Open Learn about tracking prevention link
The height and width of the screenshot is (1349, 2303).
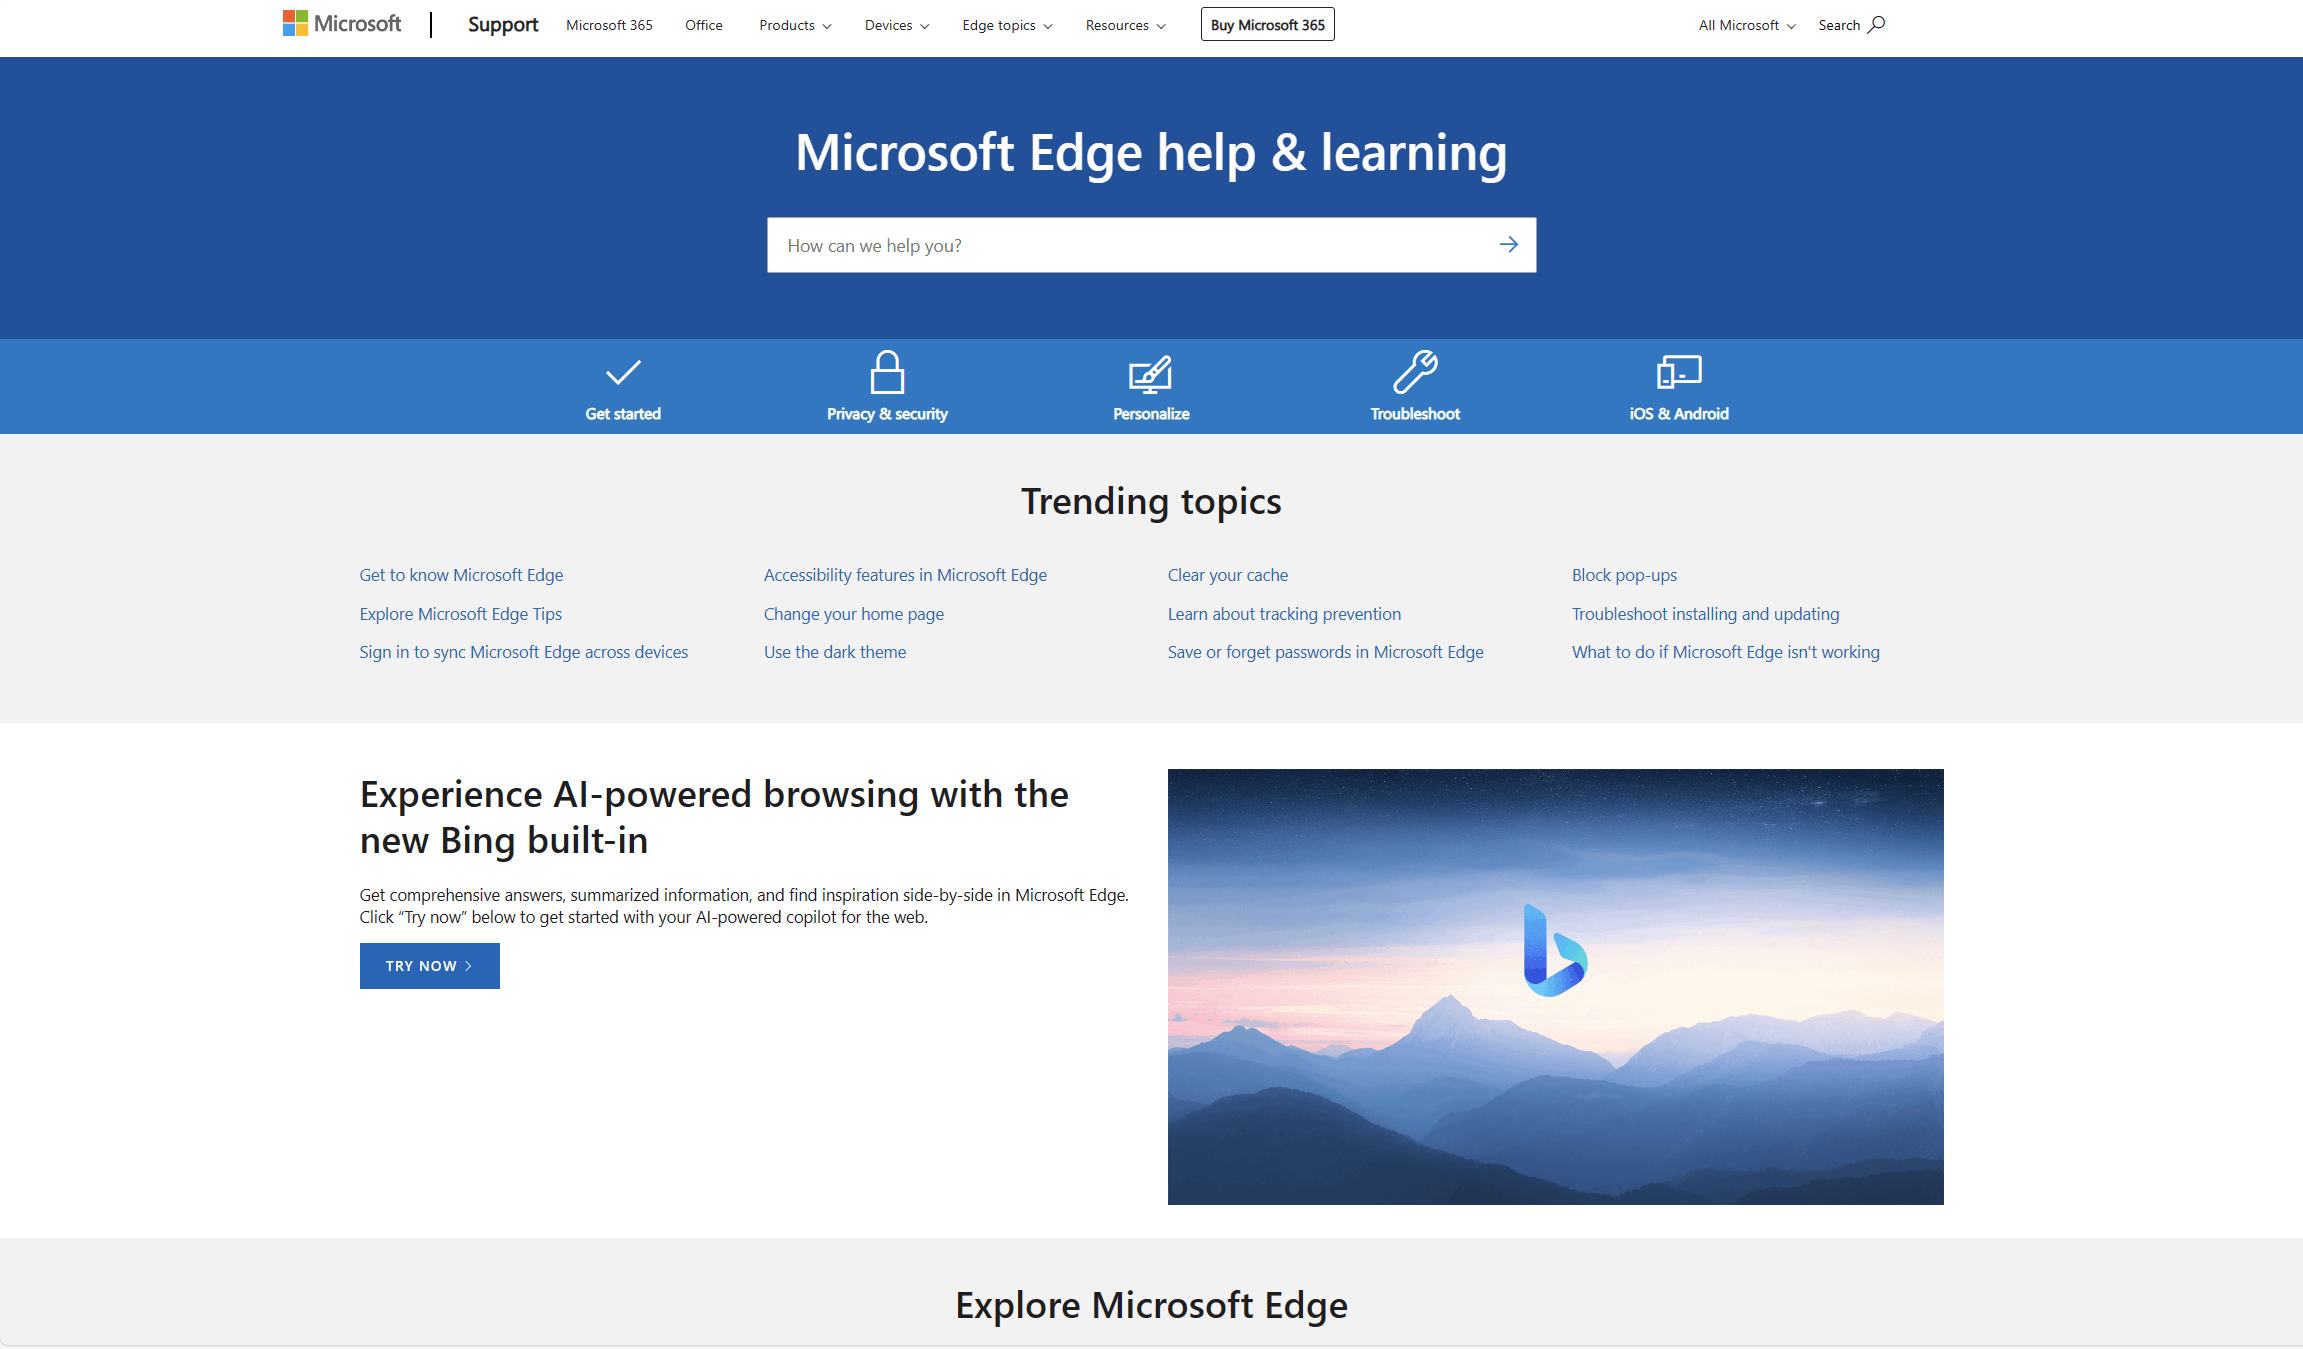pyautogui.click(x=1284, y=614)
